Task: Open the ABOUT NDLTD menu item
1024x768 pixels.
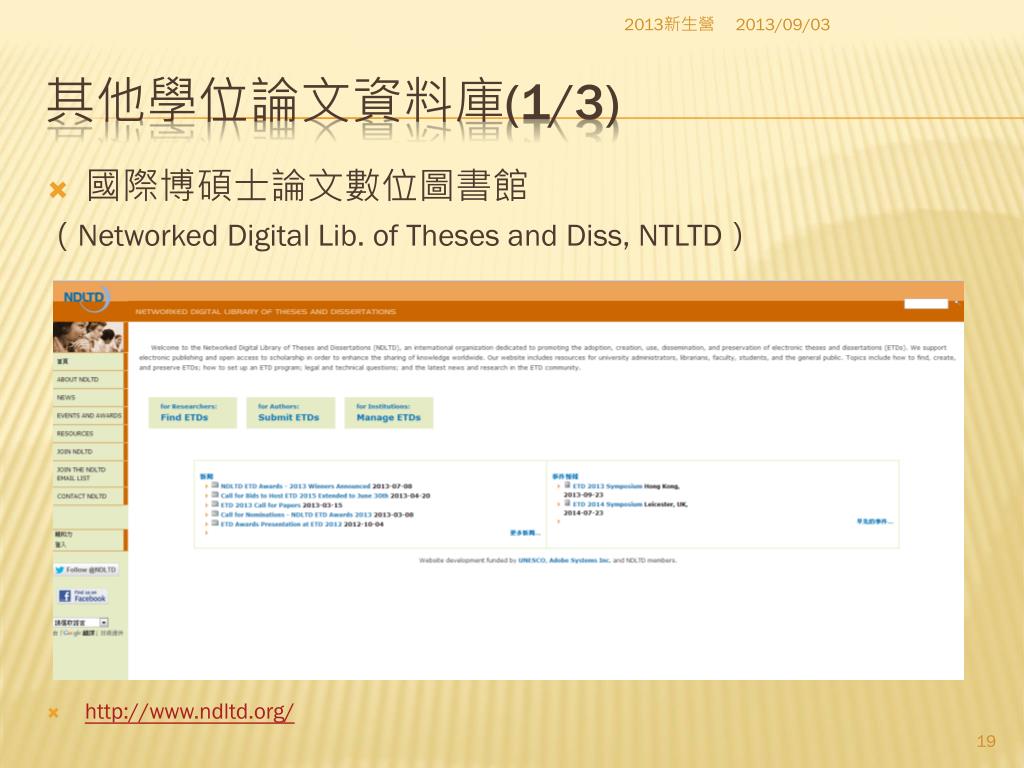Action: click(x=88, y=379)
